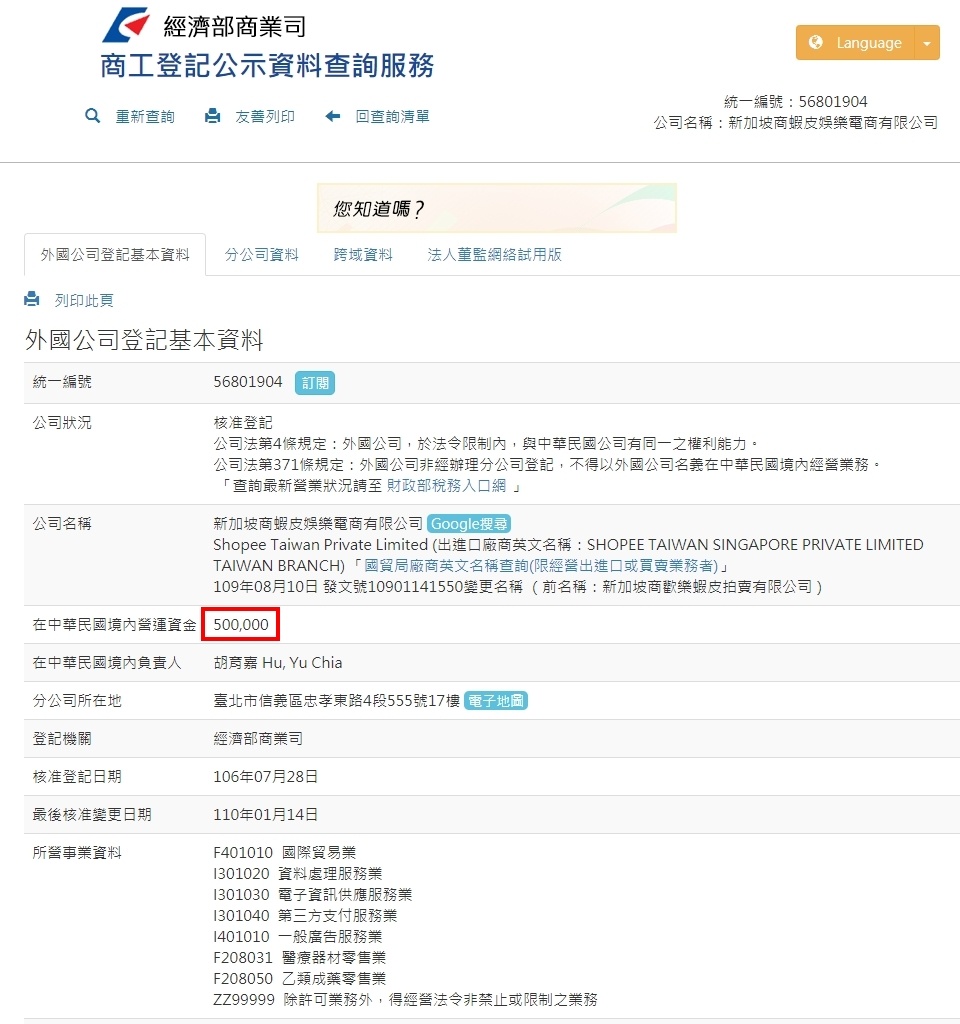Click the 商工登記公示資料查詢服務 title
960x1024 pixels.
click(267, 65)
